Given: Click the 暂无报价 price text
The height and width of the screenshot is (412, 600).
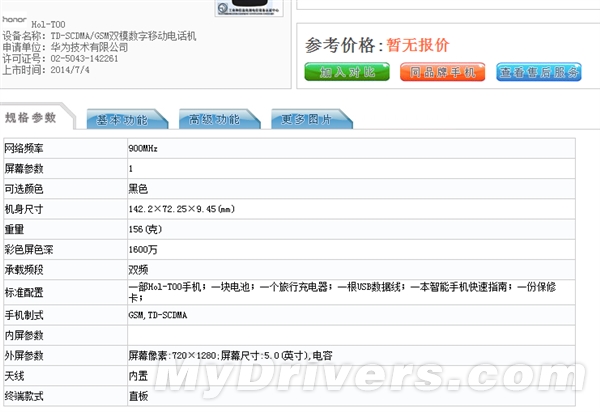Looking at the screenshot, I should coord(418,45).
